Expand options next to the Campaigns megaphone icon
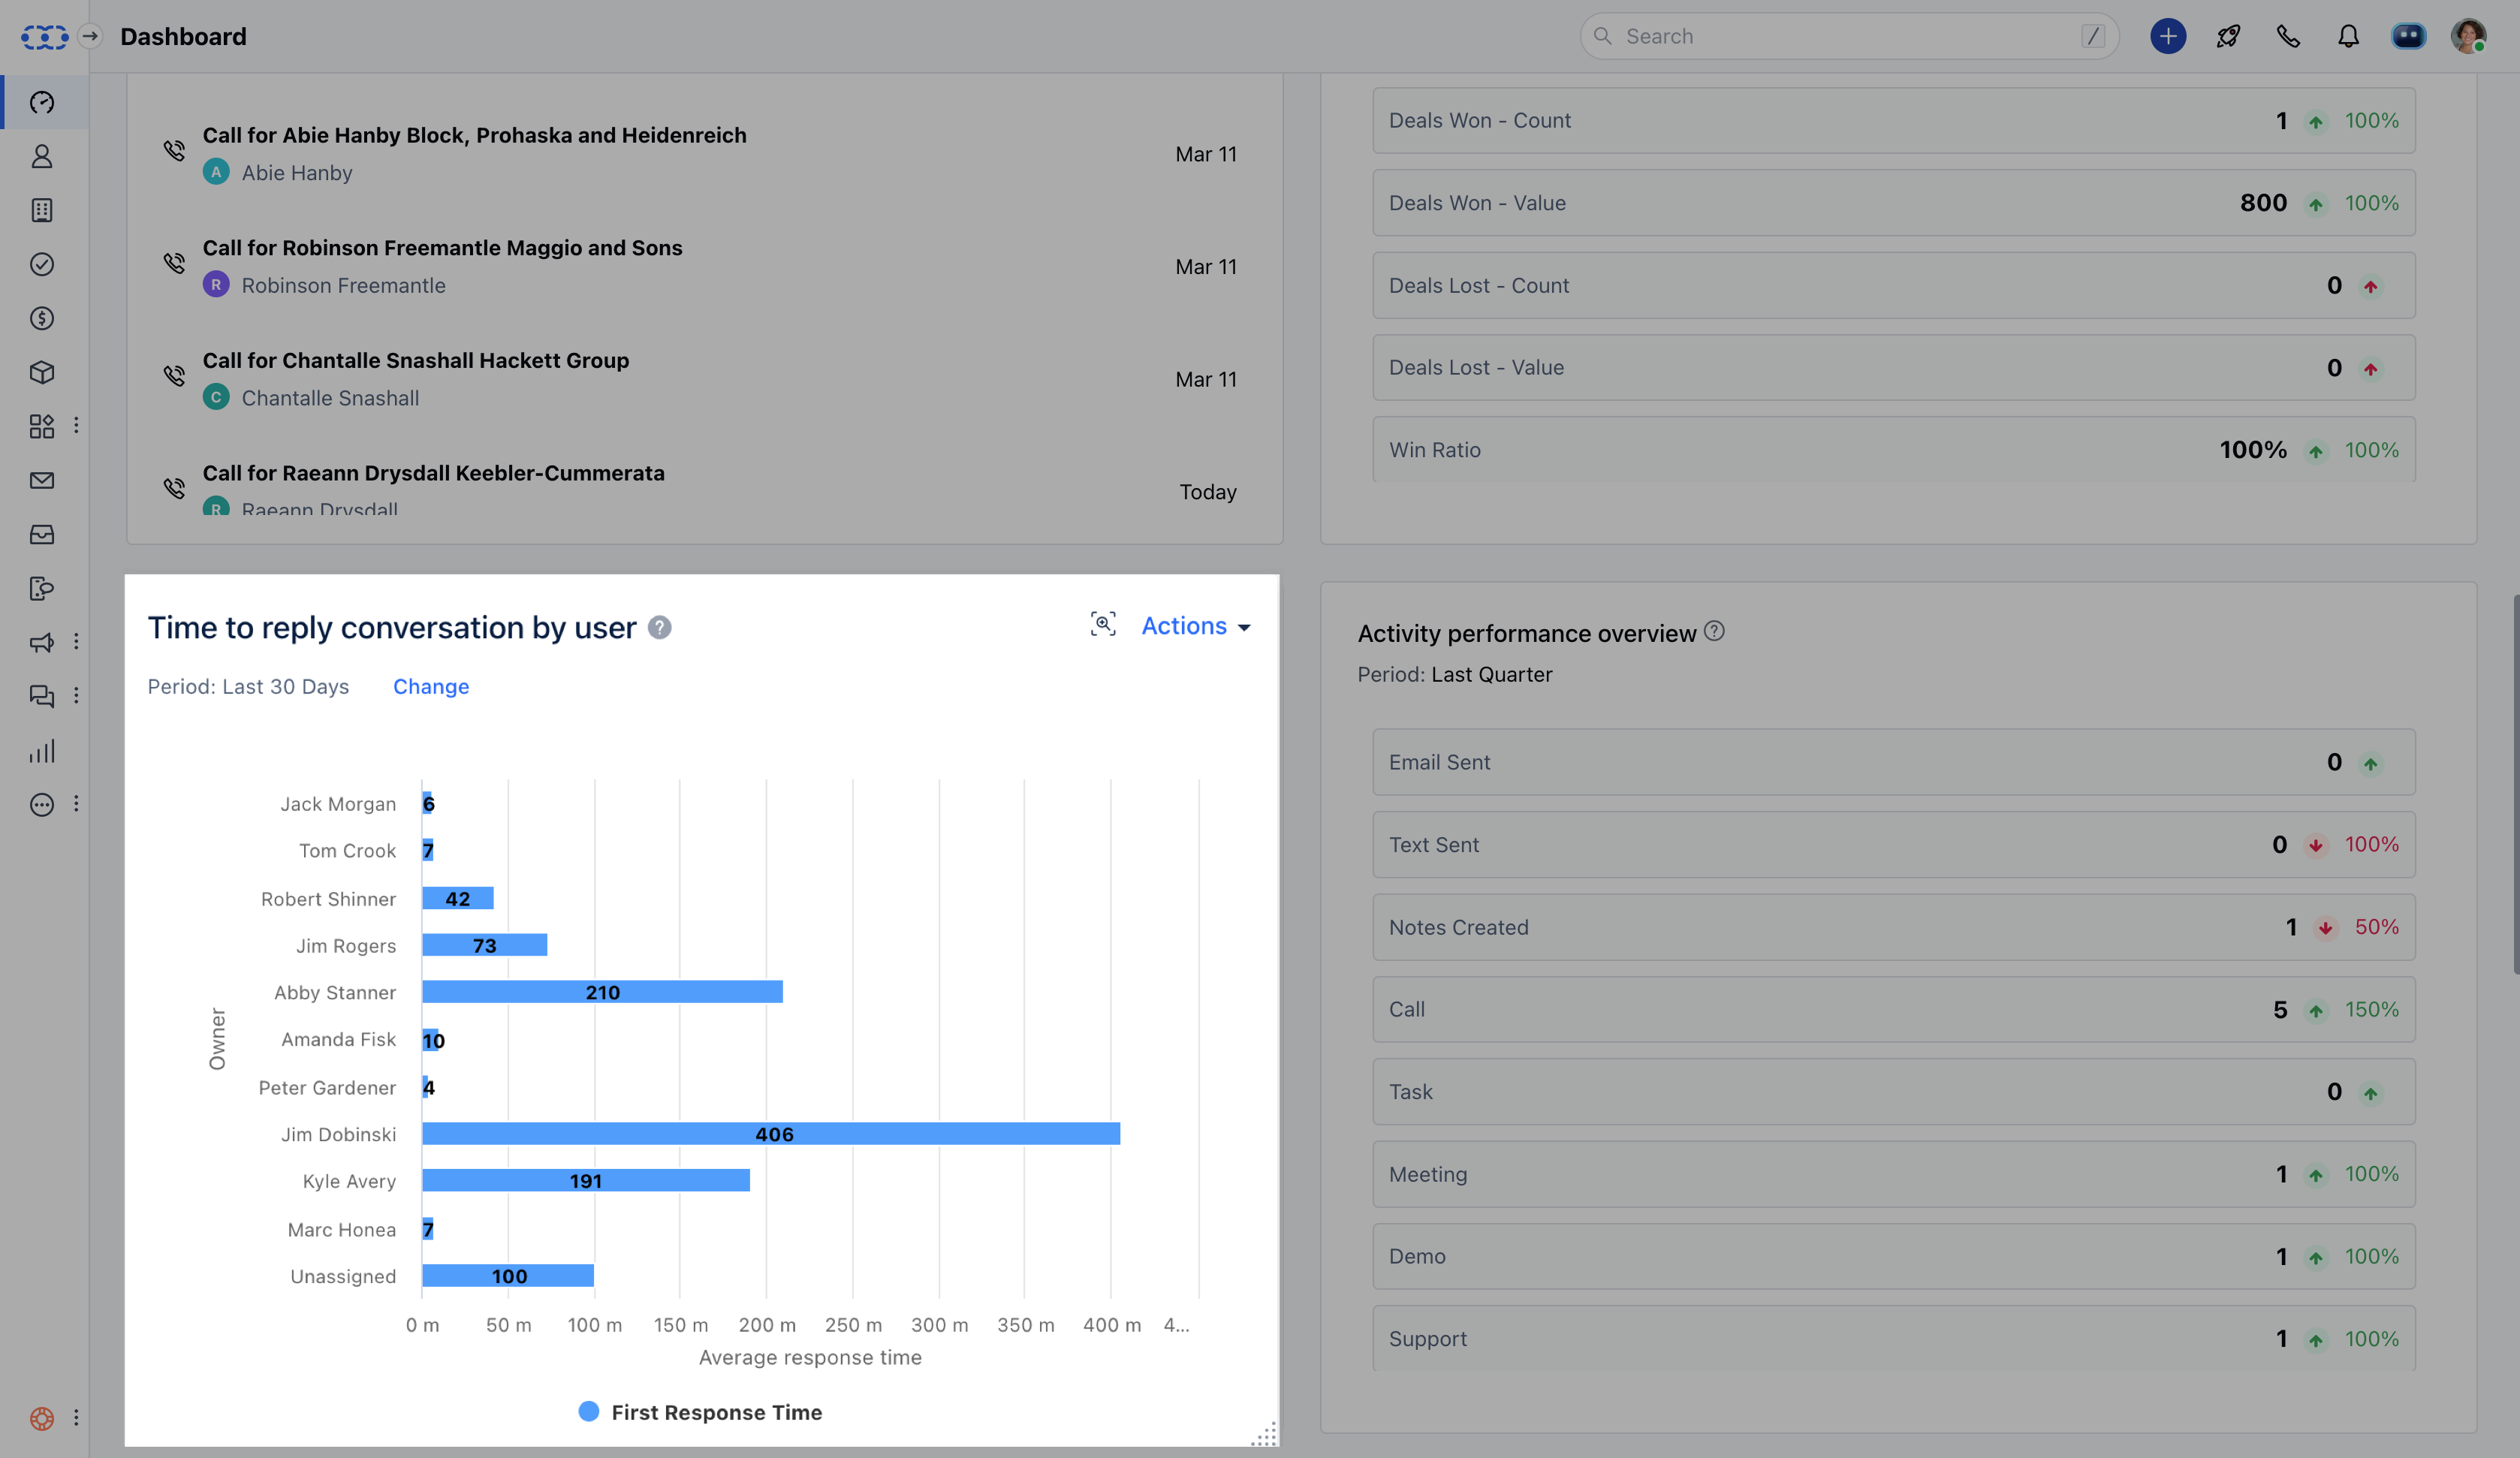Screen dimensions: 2520x1458 click(x=76, y=642)
